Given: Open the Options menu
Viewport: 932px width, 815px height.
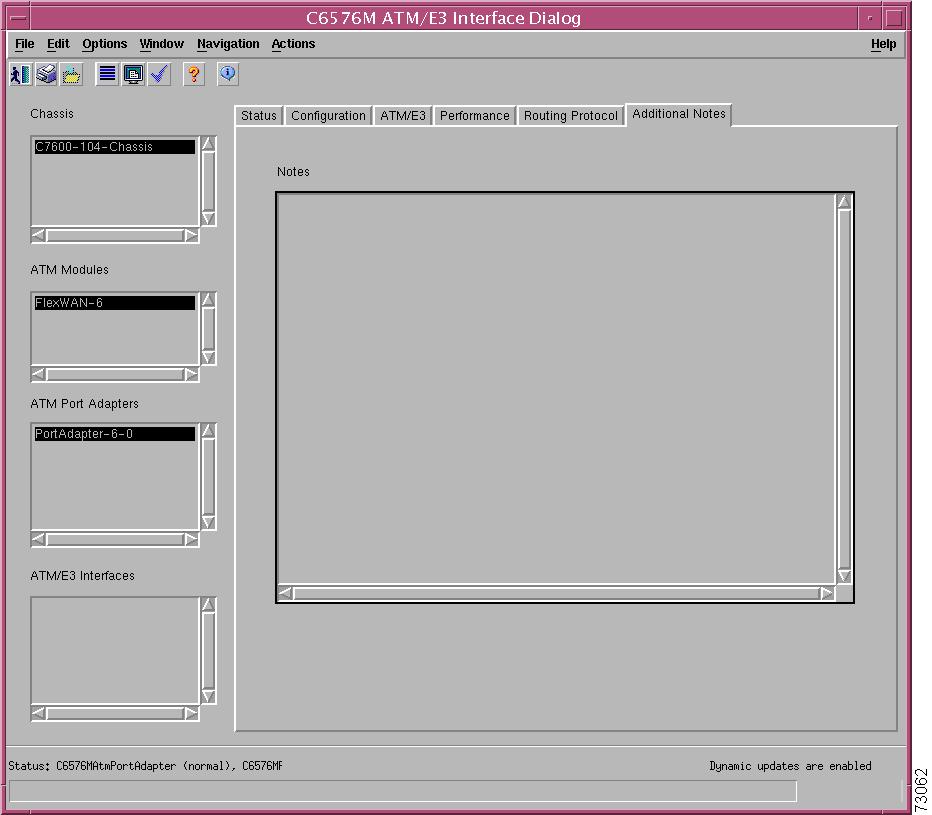Looking at the screenshot, I should click(x=105, y=44).
